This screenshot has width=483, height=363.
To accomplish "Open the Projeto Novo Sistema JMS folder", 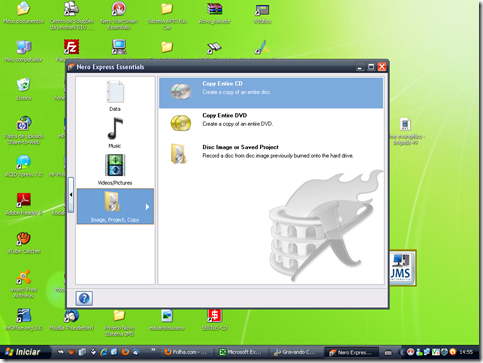I will [x=119, y=323].
